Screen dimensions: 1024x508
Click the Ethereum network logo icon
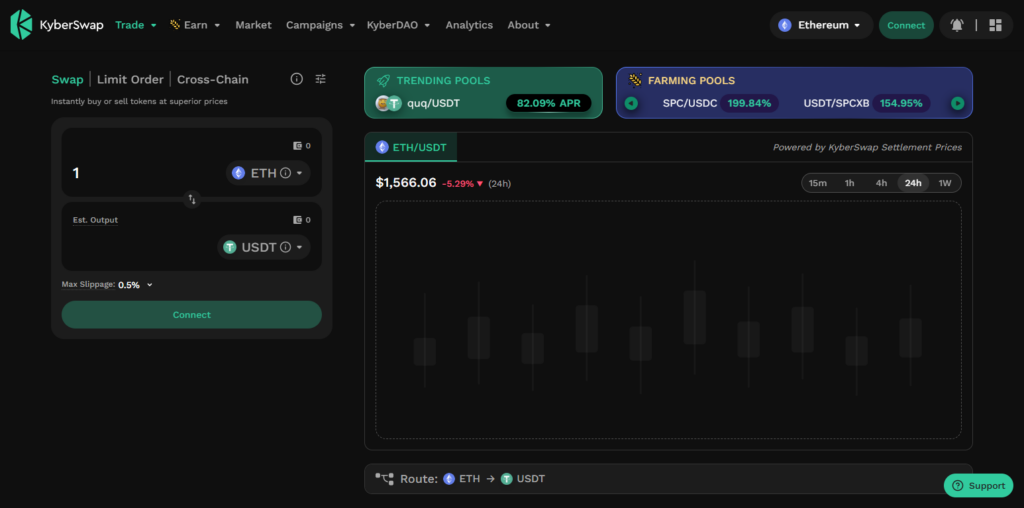point(784,25)
